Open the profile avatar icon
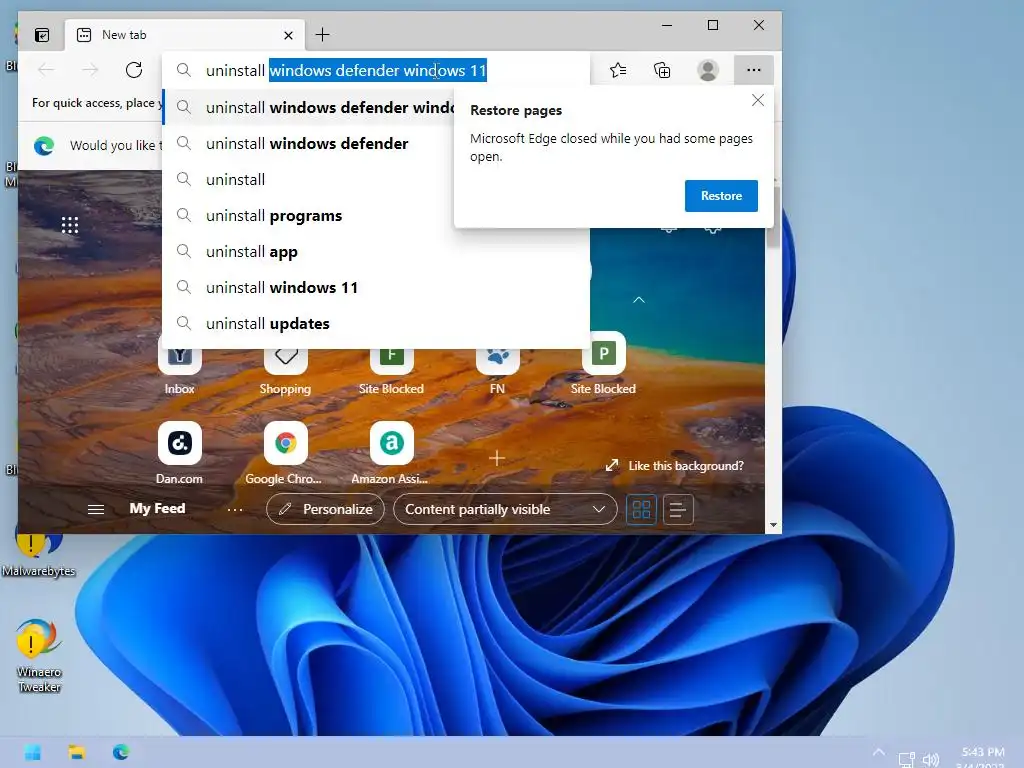 tap(708, 70)
